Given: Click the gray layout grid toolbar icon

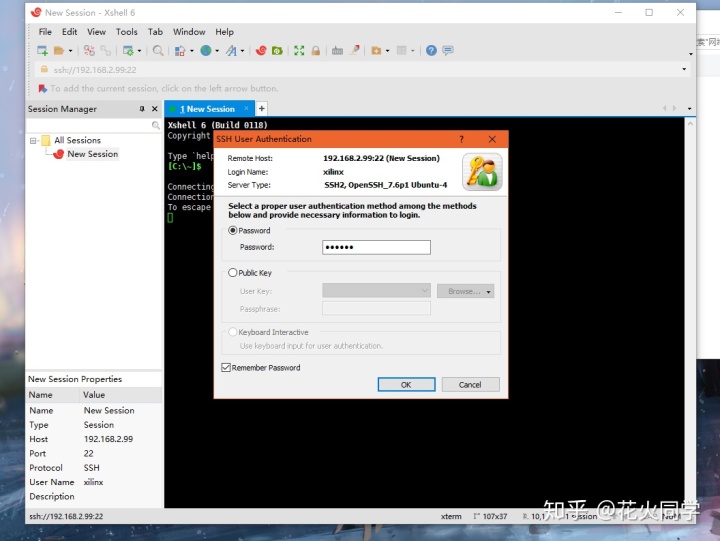Looking at the screenshot, I should click(x=402, y=51).
